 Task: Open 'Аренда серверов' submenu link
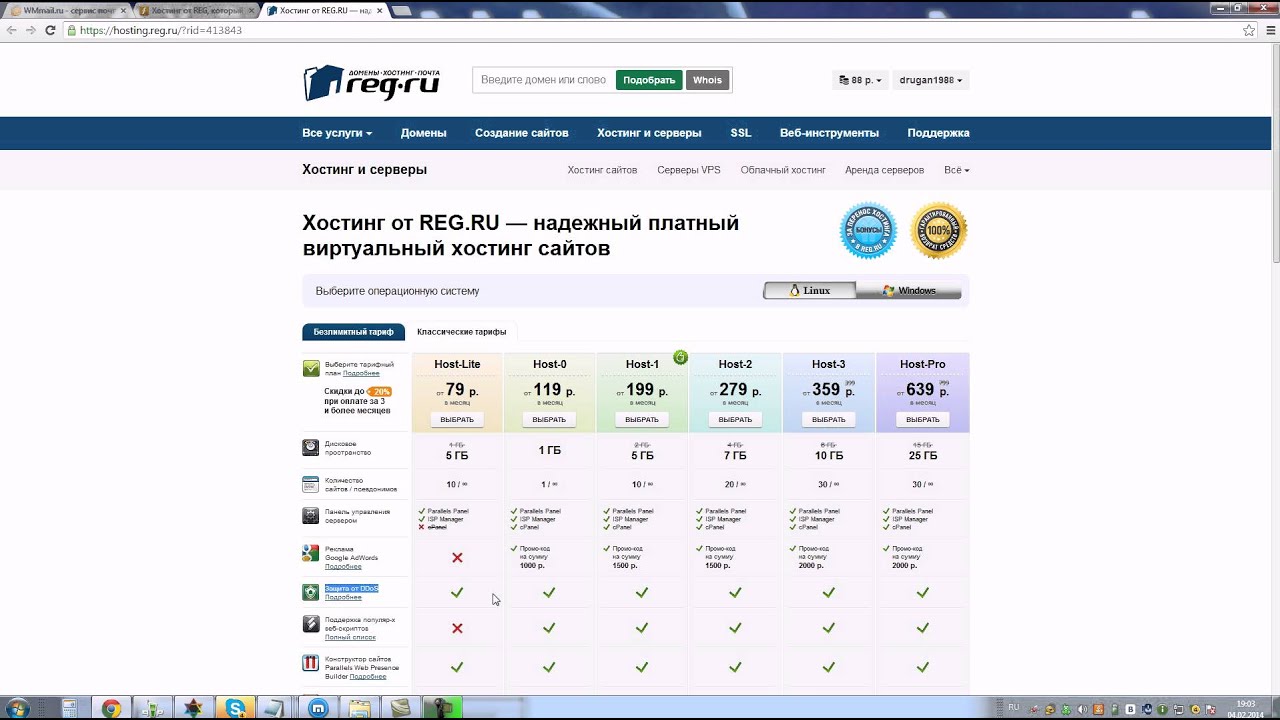884,170
